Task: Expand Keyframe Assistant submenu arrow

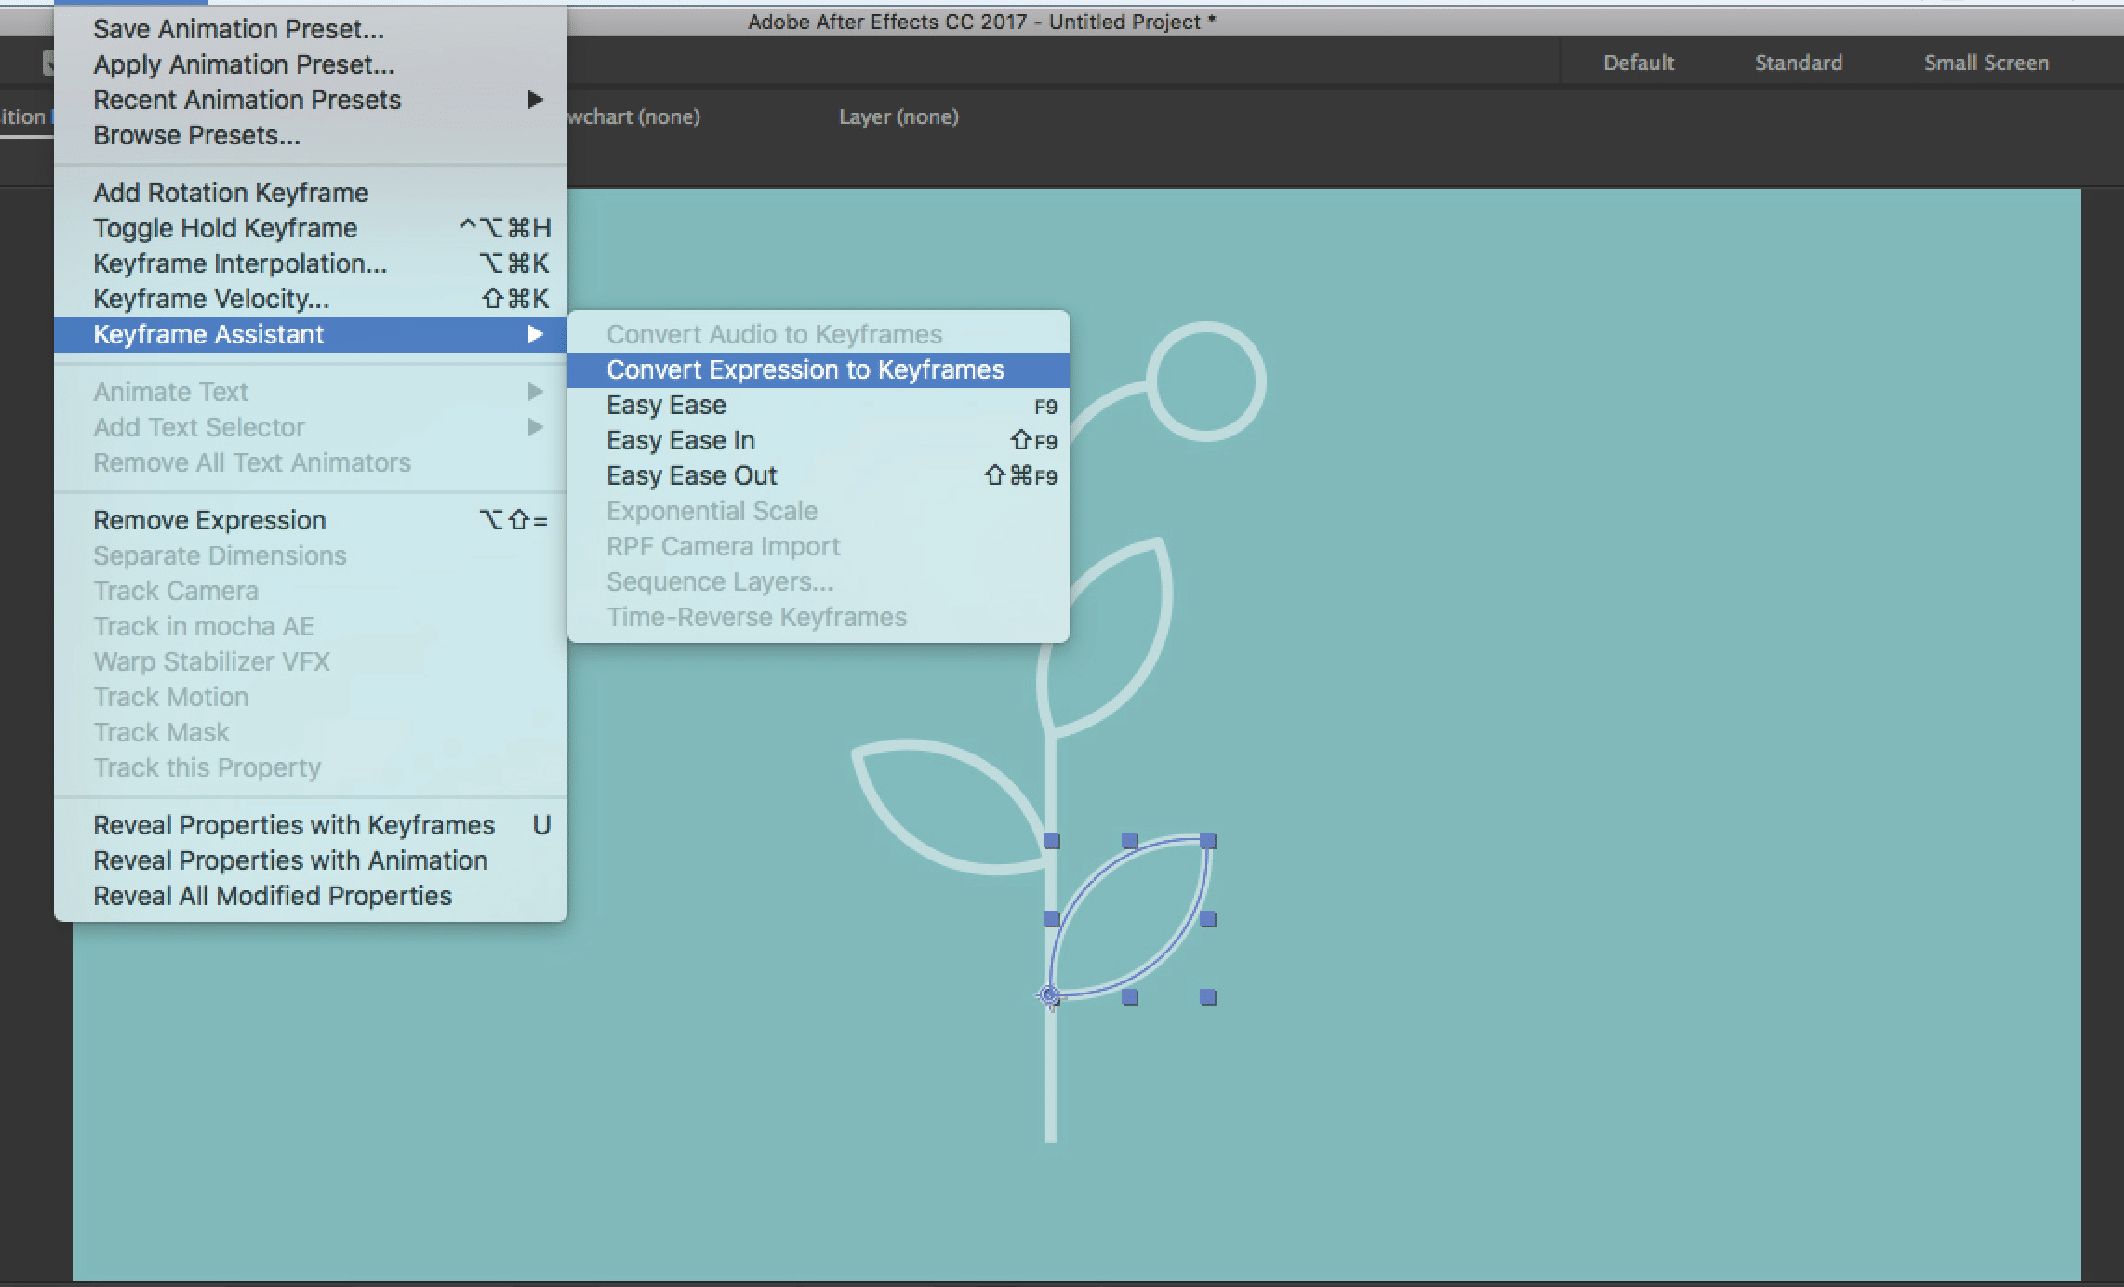Action: 535,334
